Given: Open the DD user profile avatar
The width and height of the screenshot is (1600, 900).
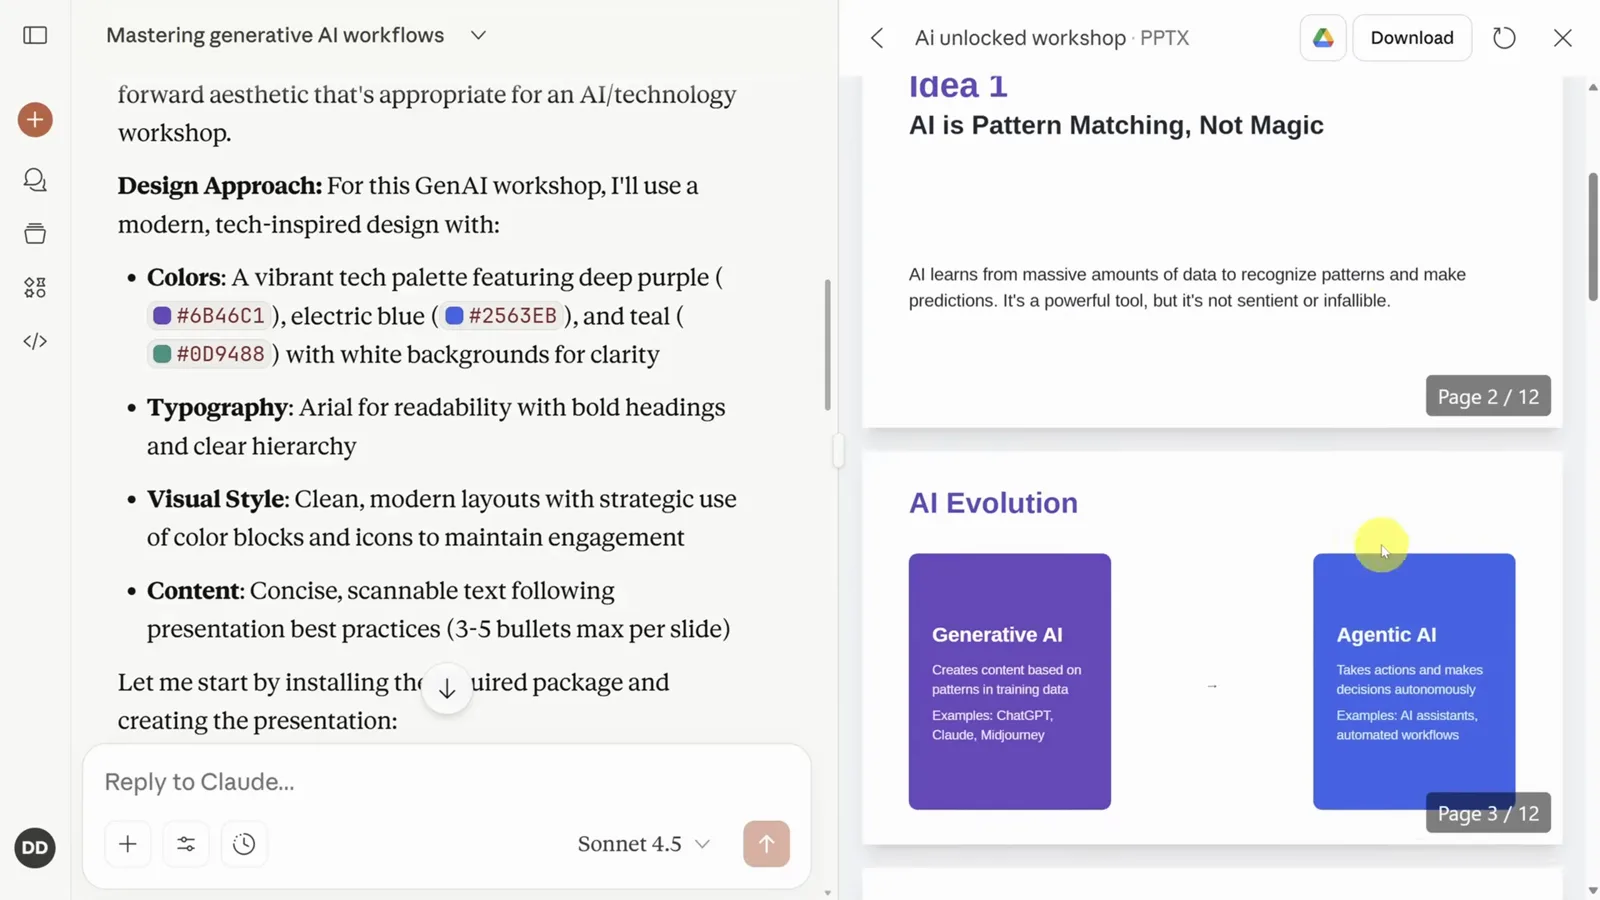Looking at the screenshot, I should pos(35,848).
